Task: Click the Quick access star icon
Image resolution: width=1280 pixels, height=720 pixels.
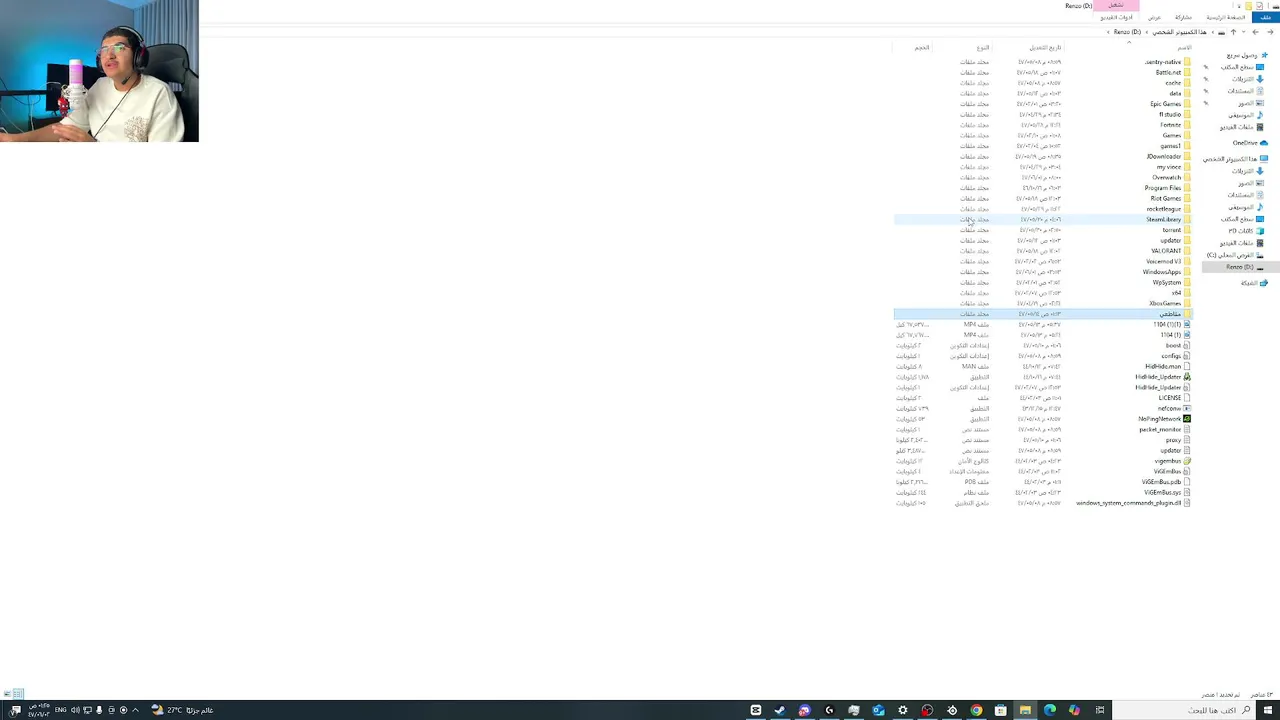Action: pyautogui.click(x=1264, y=55)
